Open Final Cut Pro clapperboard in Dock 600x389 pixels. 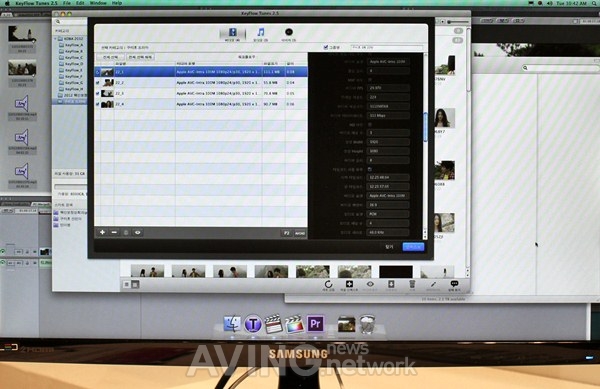tap(273, 324)
